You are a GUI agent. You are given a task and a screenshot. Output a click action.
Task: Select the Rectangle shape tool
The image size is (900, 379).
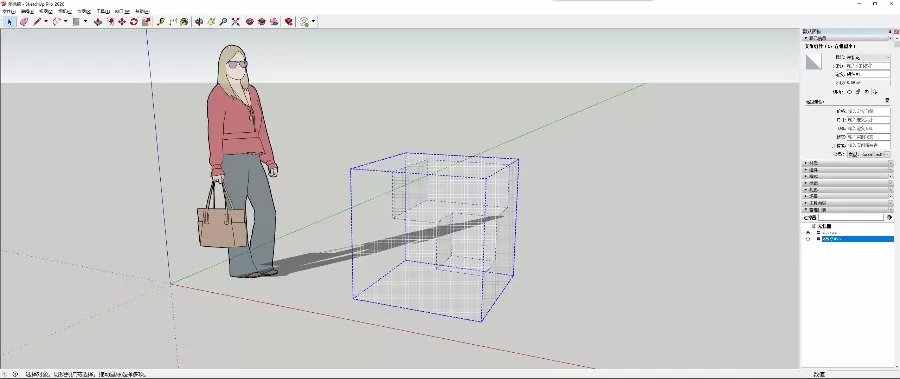coord(76,22)
